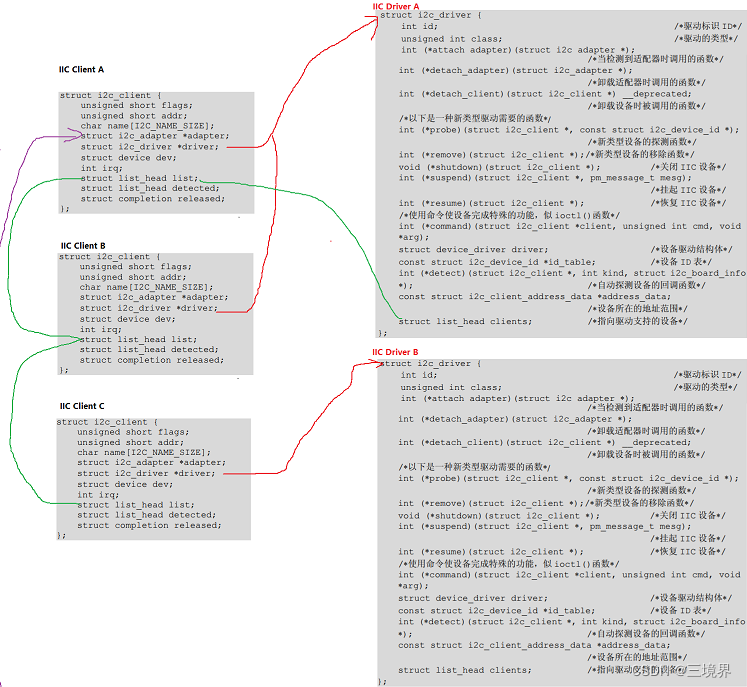This screenshot has width=747, height=687.
Task: Click the "IIC Client A" heading
Action: (x=81, y=70)
